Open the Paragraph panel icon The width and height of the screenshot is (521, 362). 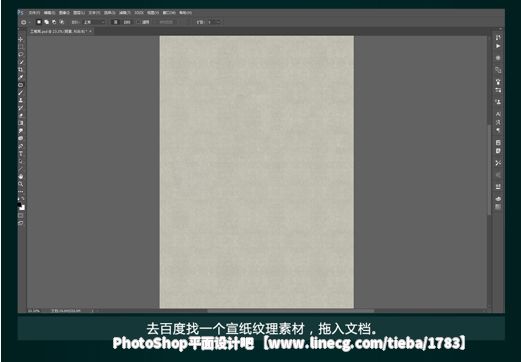click(x=498, y=130)
